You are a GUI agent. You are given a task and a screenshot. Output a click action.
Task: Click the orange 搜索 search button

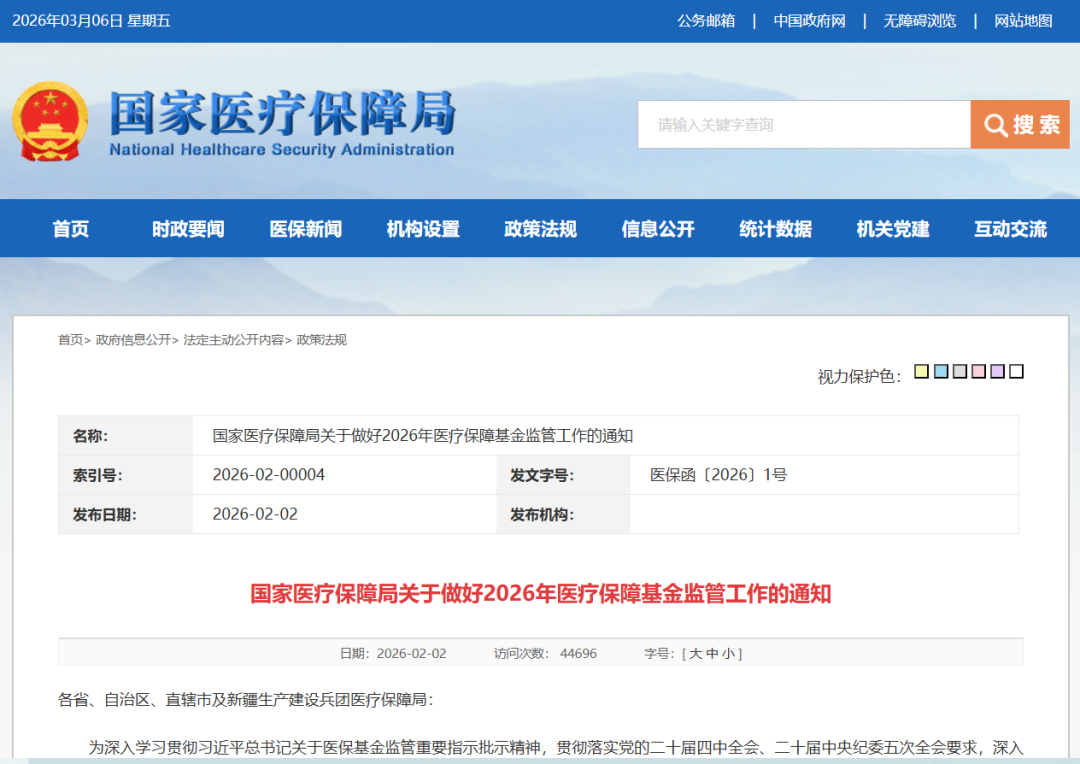[1019, 125]
